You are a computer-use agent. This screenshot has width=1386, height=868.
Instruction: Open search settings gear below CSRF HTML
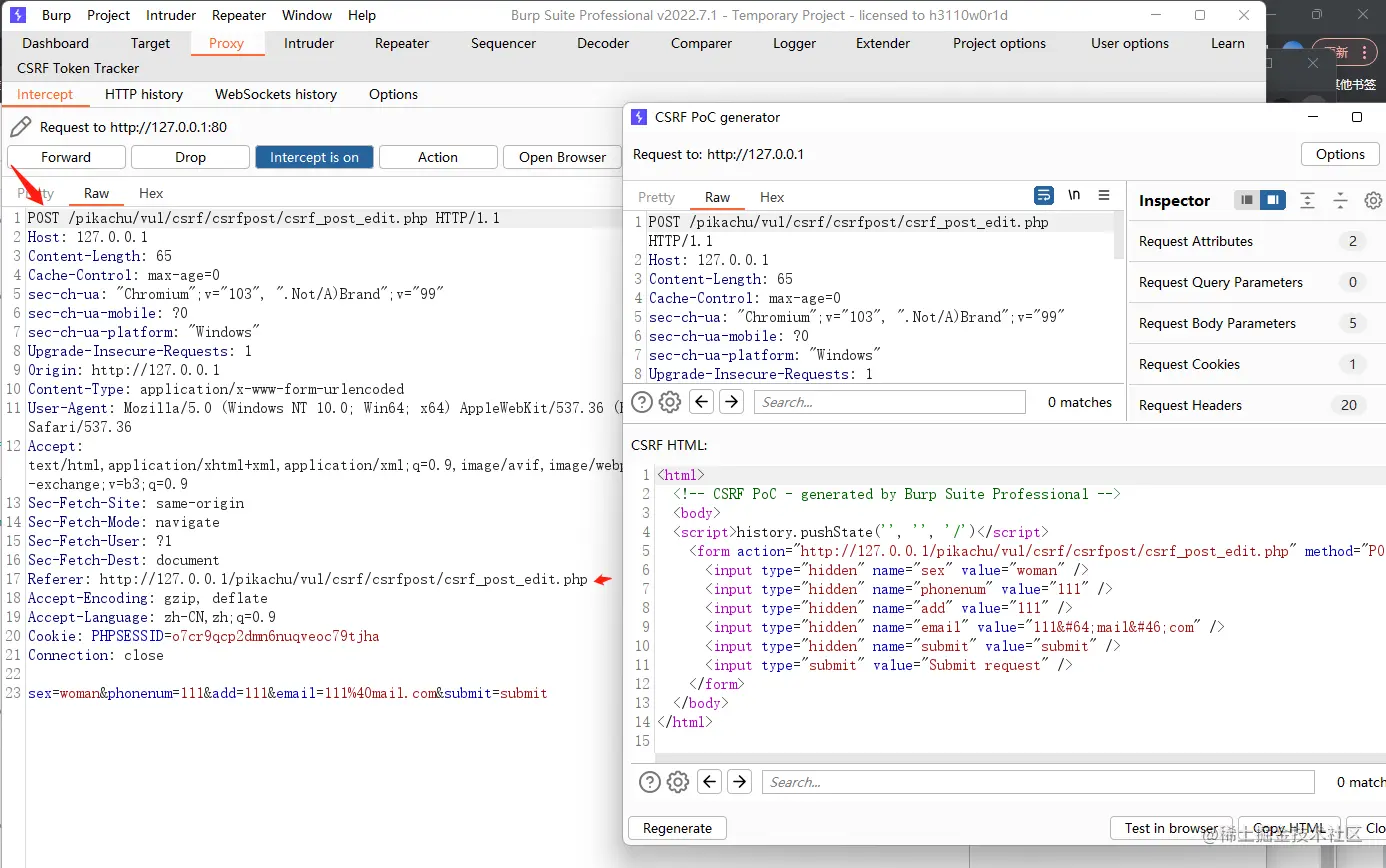678,782
